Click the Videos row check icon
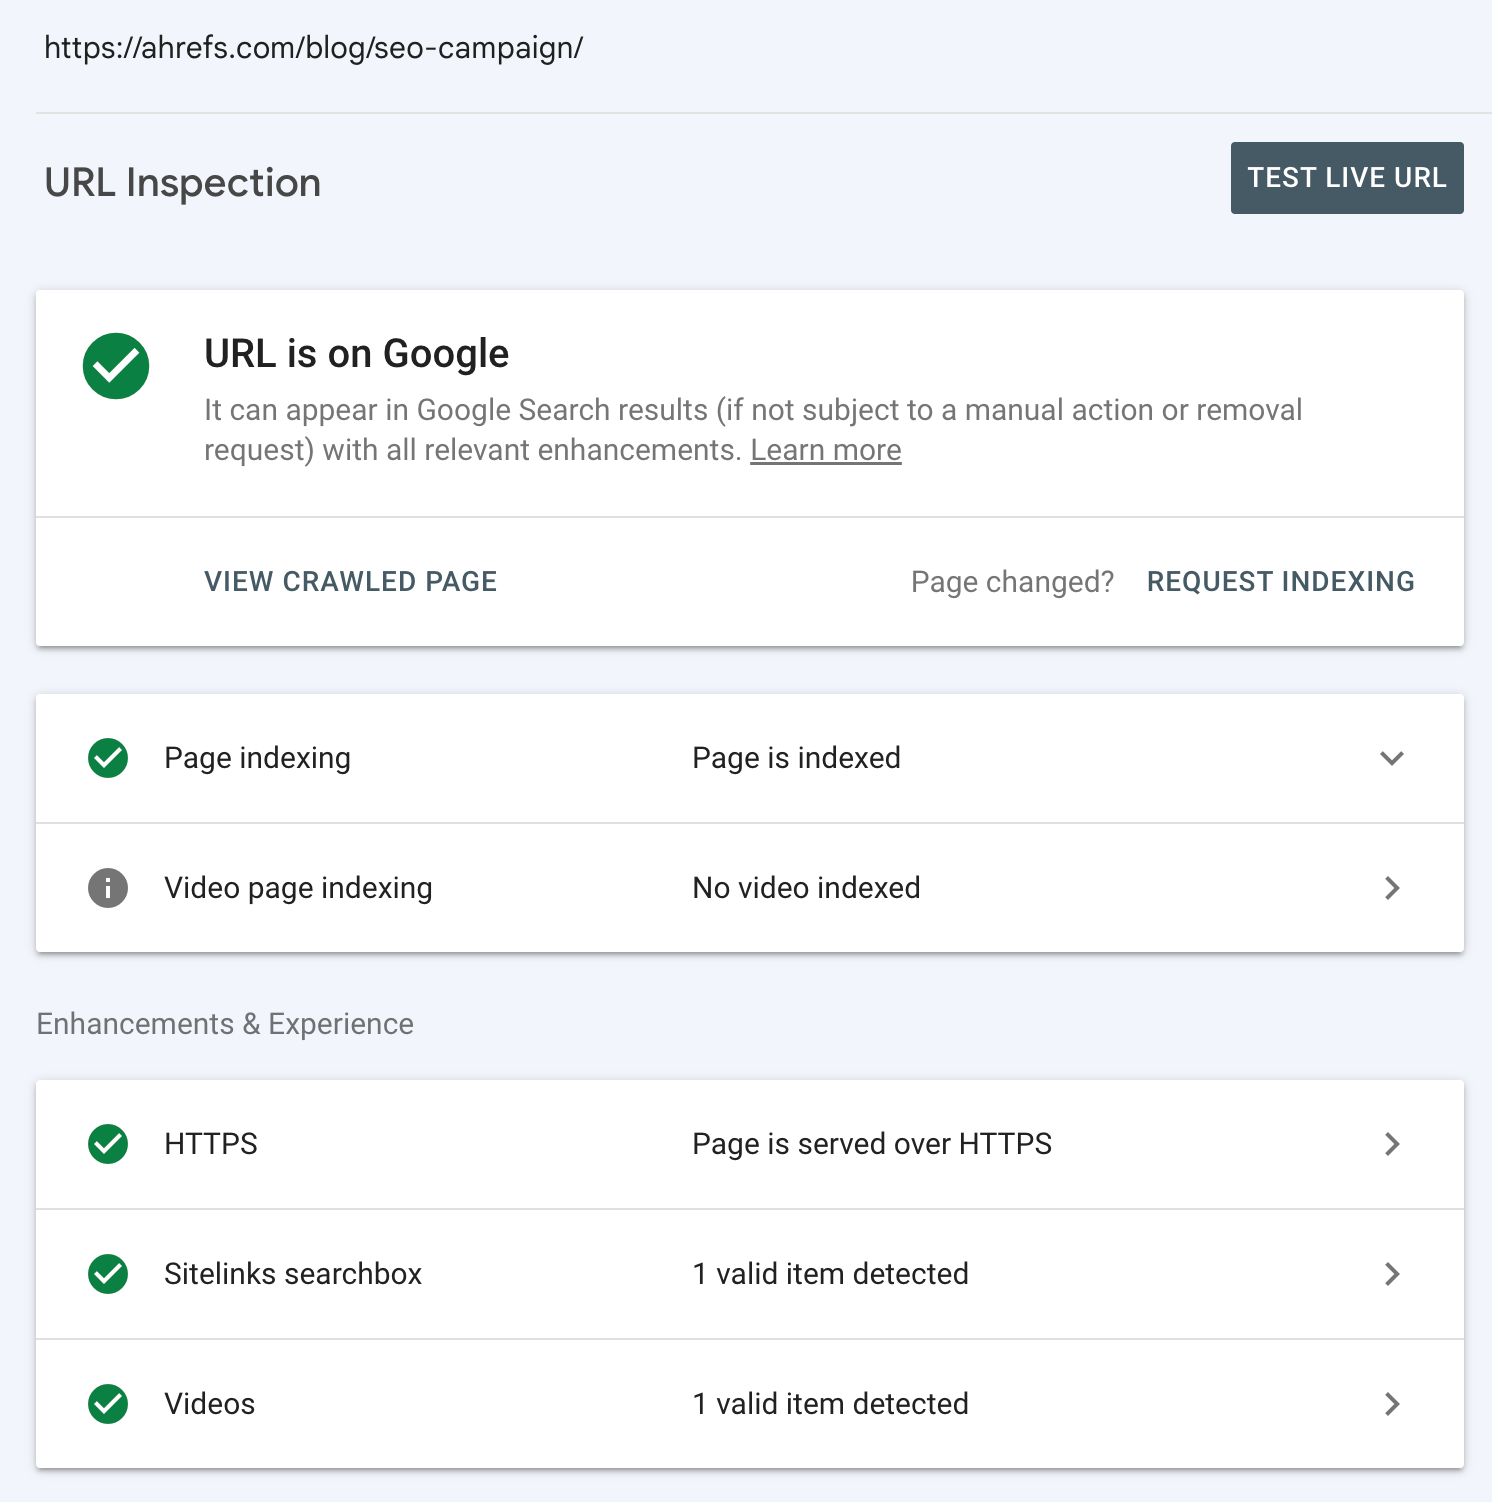1492x1502 pixels. [x=107, y=1404]
